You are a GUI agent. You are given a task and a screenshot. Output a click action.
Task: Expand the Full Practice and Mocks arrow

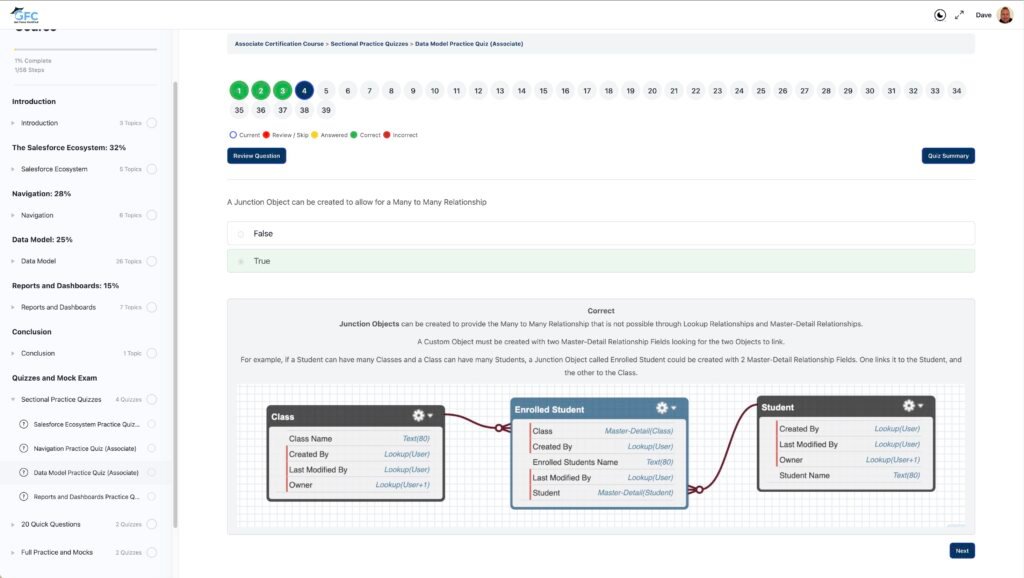tap(13, 553)
